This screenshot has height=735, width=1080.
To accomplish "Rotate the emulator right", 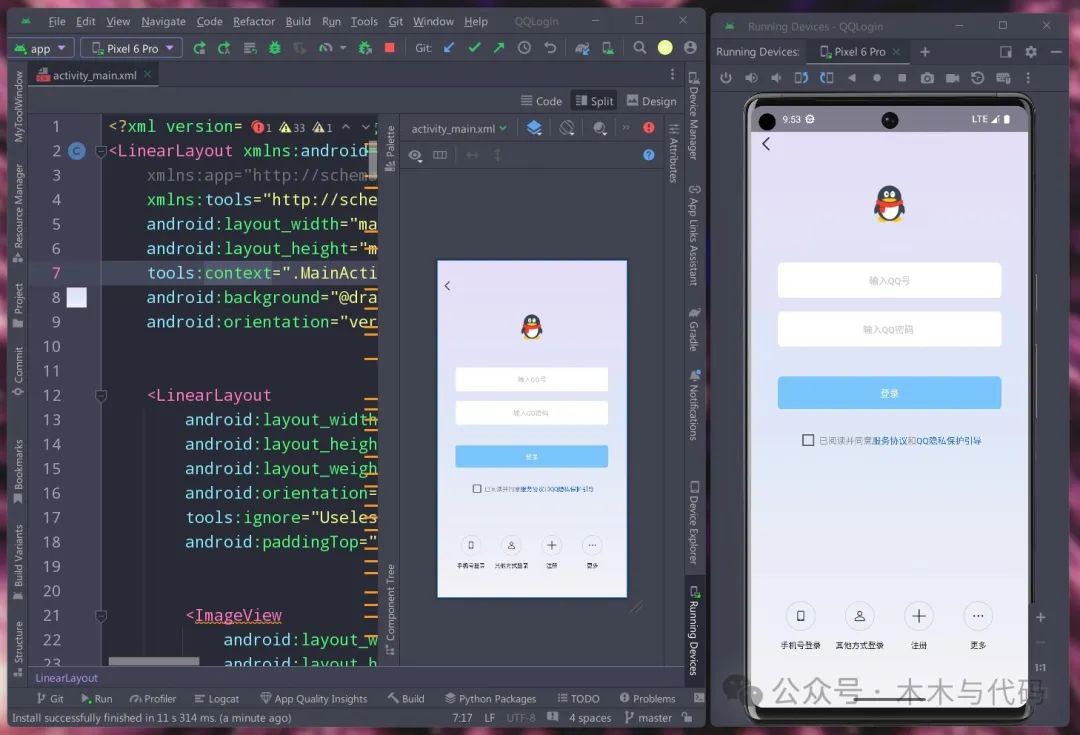I will coord(827,78).
